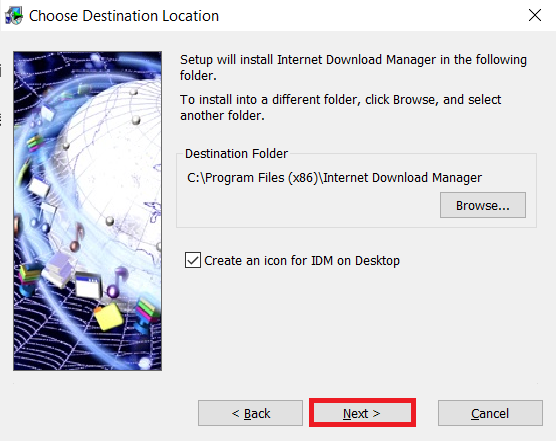
Task: Click the globe installer artwork image
Action: tap(88, 211)
